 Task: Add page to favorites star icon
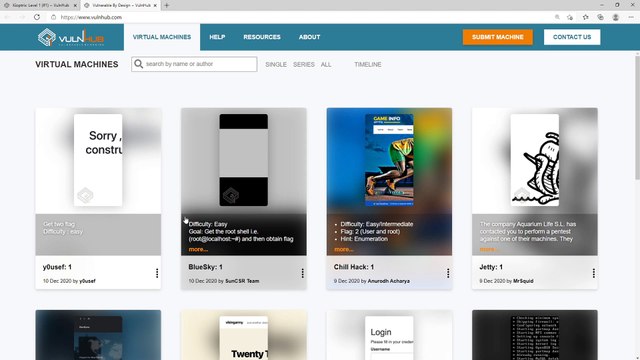click(570, 17)
